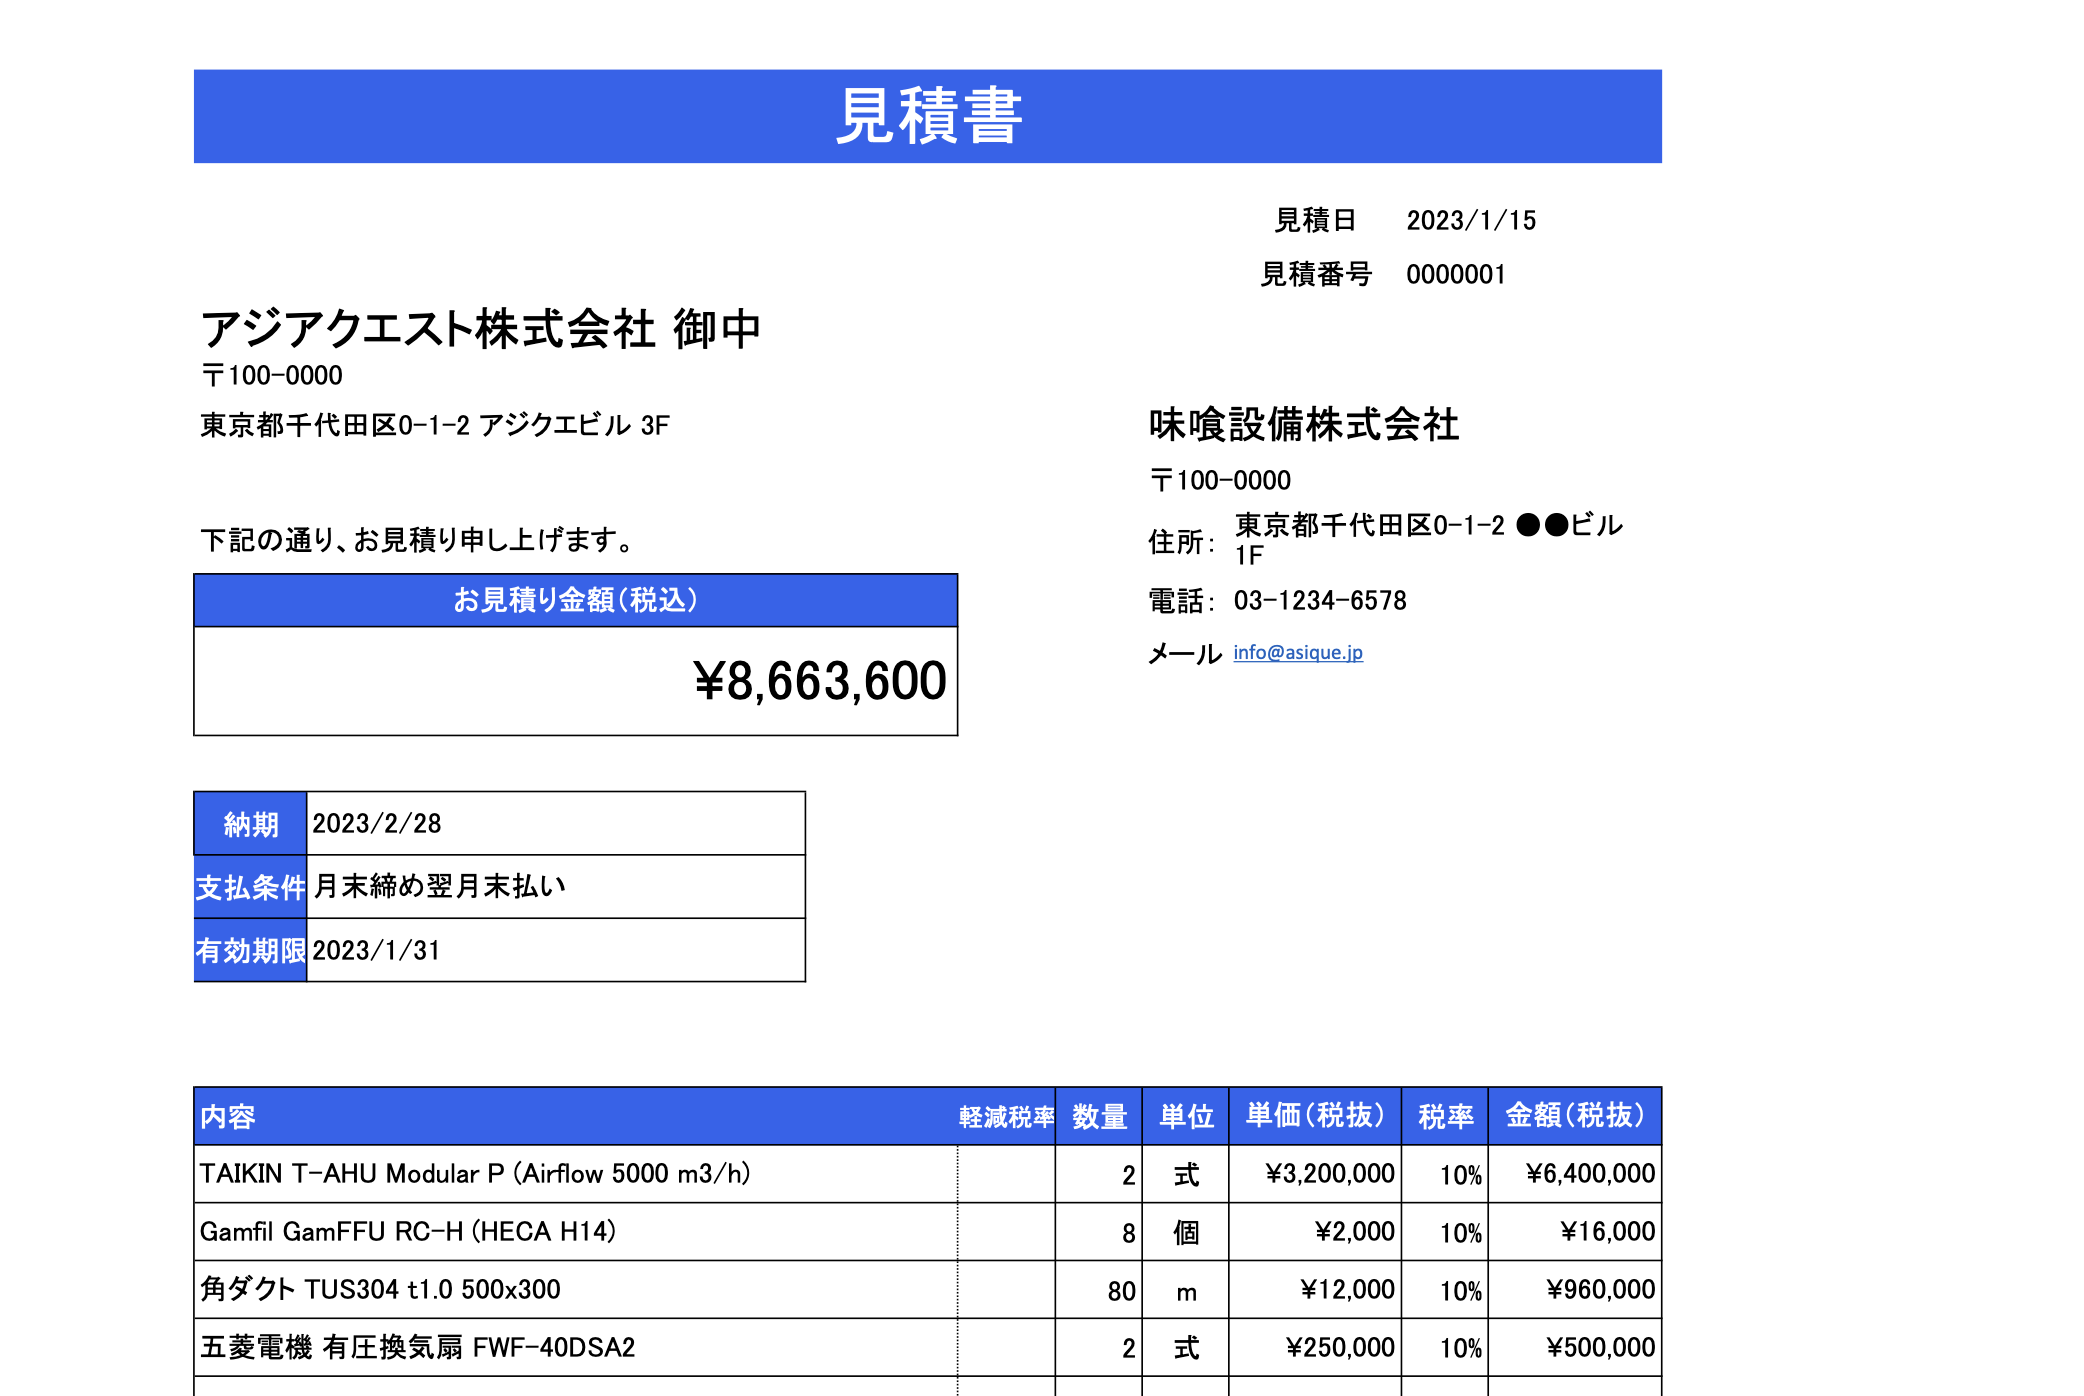Click the 数量 column header
The height and width of the screenshot is (1396, 2084).
[x=1099, y=1117]
